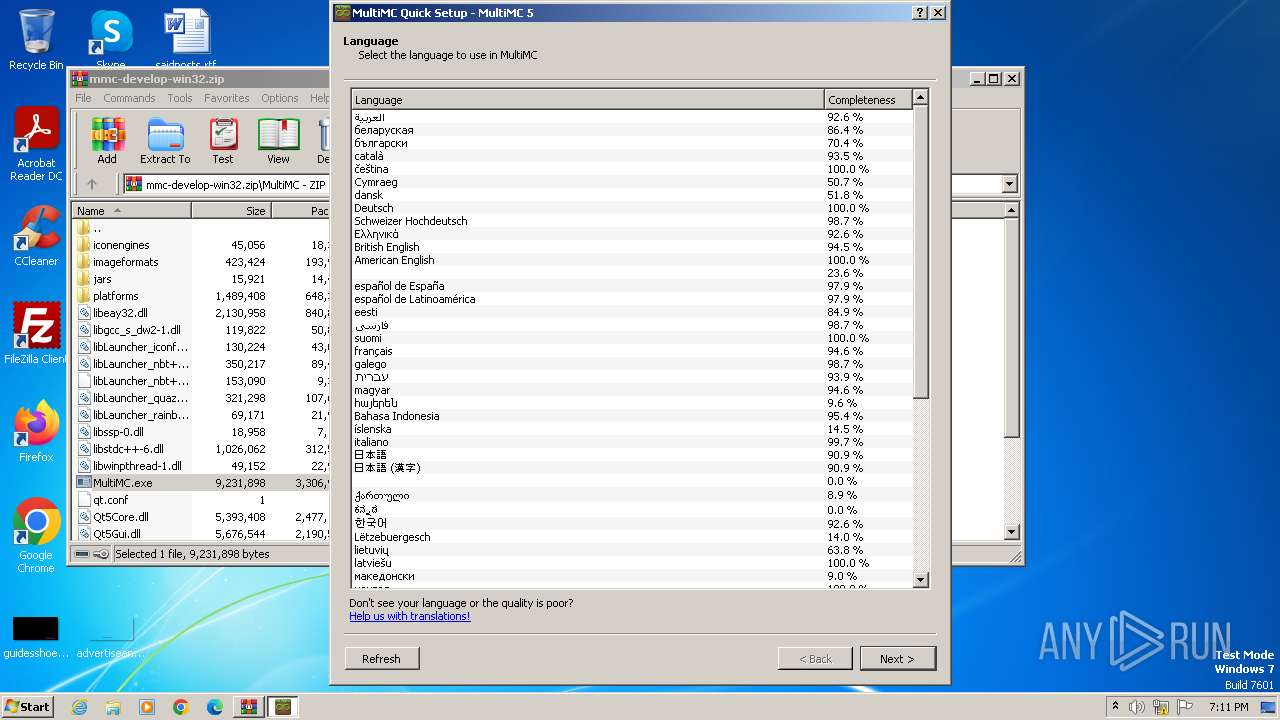The width and height of the screenshot is (1280, 720).
Task: Open the Start menu
Action: tap(27, 707)
